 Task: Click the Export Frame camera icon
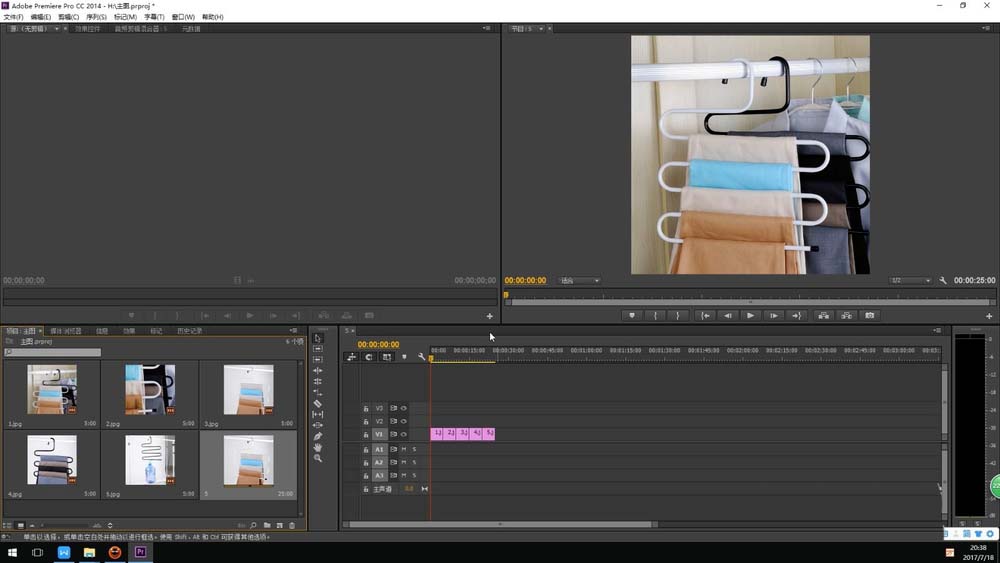pyautogui.click(x=870, y=315)
